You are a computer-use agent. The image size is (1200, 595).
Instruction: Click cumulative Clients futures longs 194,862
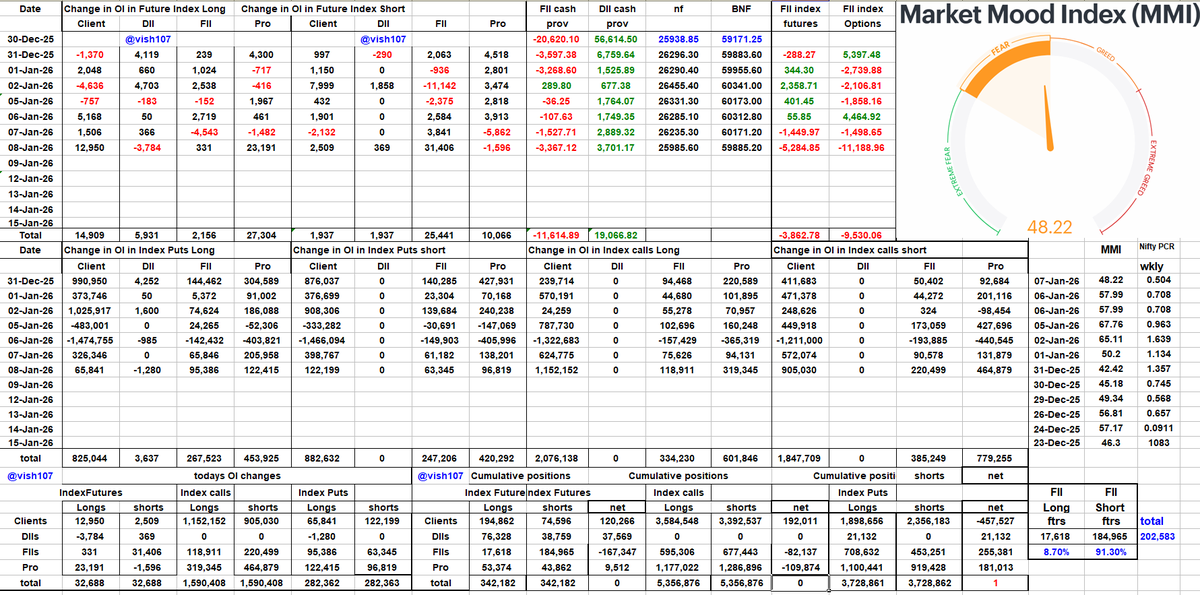(x=497, y=521)
